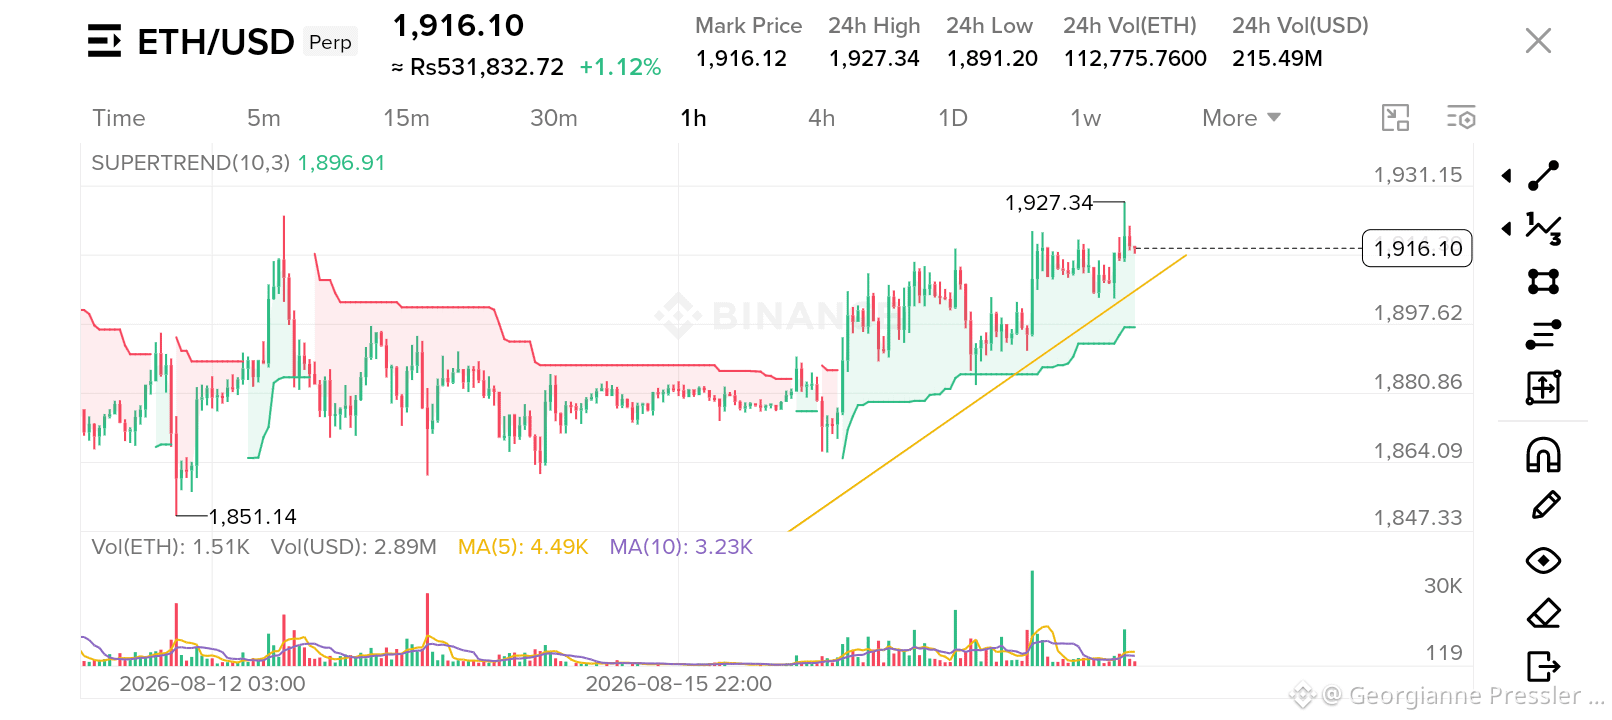Click the MA(10): 3.23K label

pyautogui.click(x=681, y=547)
